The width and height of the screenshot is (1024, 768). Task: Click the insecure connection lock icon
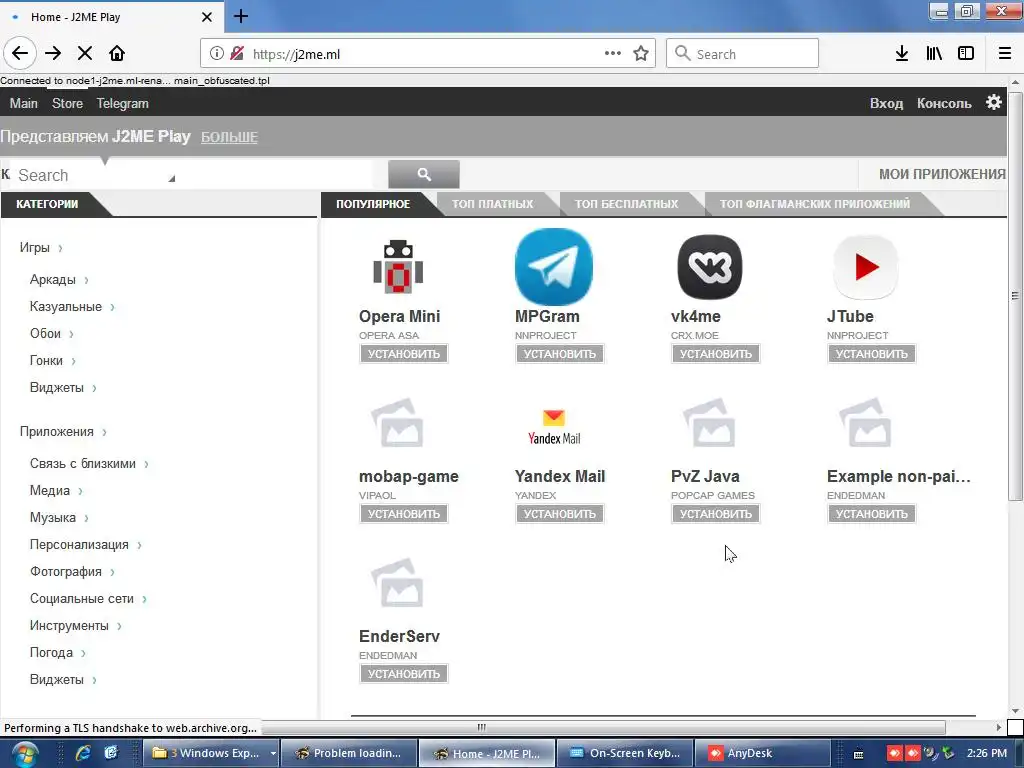point(237,54)
